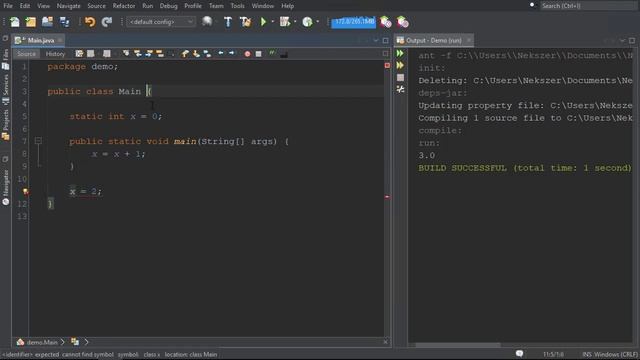Click Find Previous Occurrence editor icon
Screen dimensions: 640x360
[138, 54]
